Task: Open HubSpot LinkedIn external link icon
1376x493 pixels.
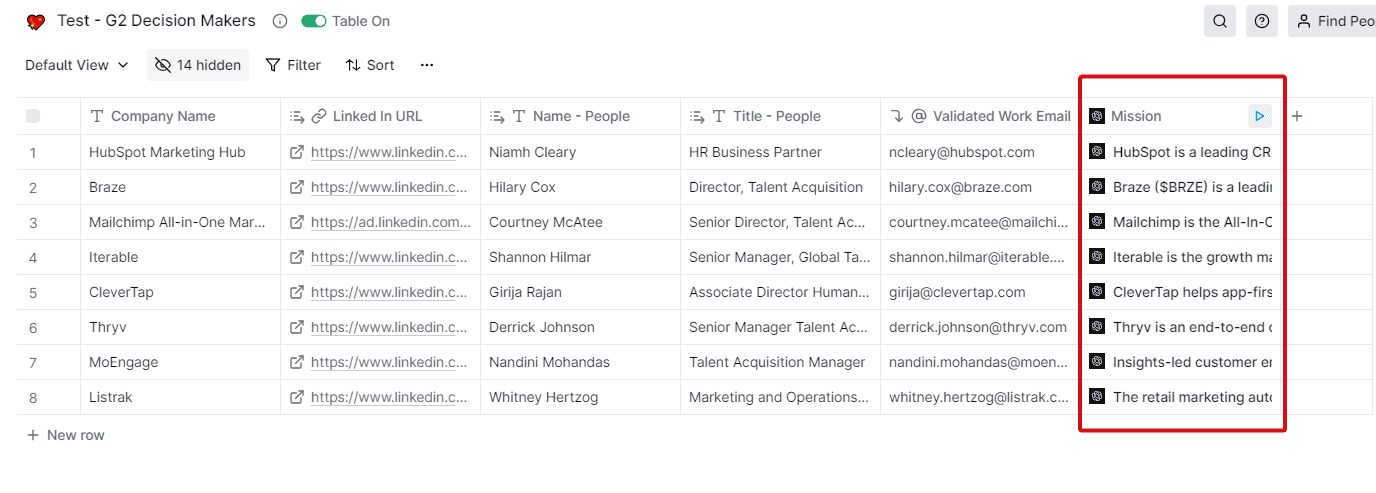Action: tap(297, 152)
